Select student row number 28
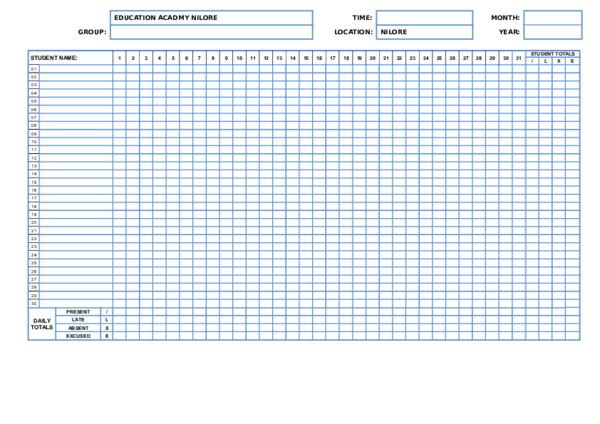600x424 pixels. [x=34, y=287]
